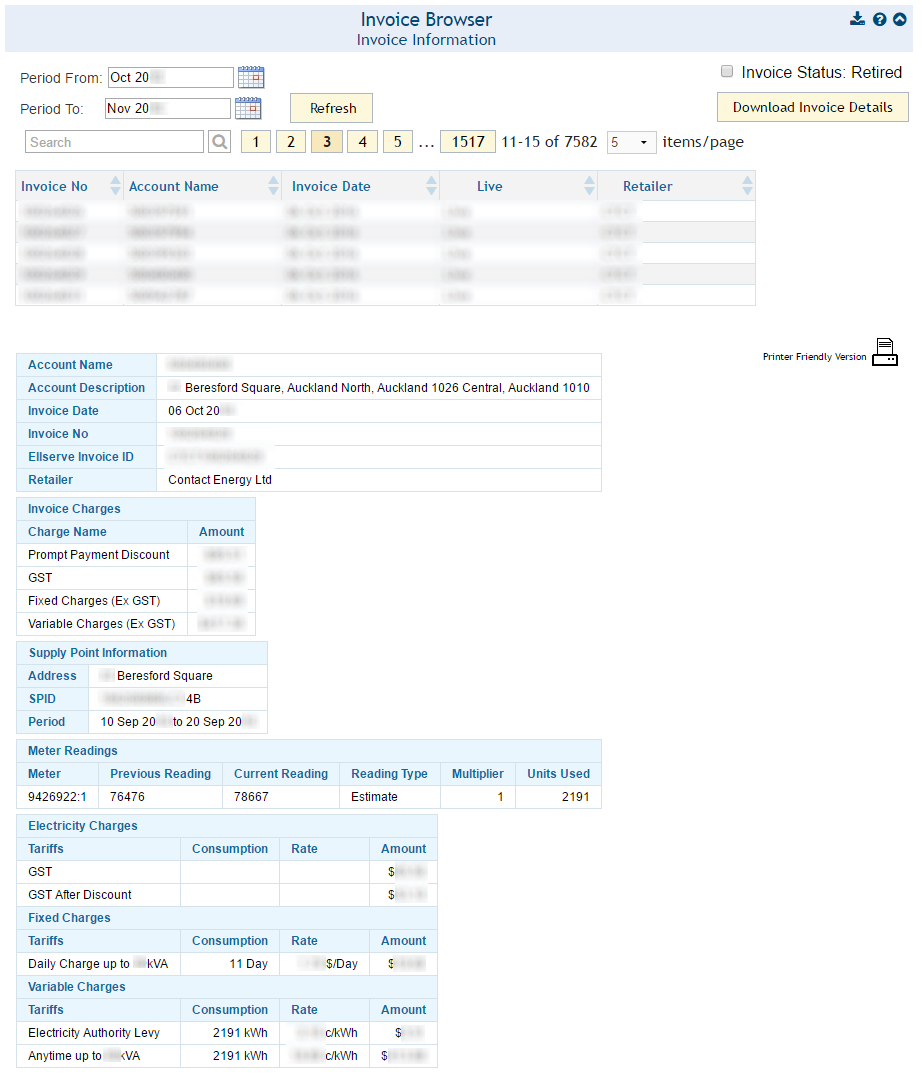Click into the Search field
922x1079 pixels.
click(114, 142)
